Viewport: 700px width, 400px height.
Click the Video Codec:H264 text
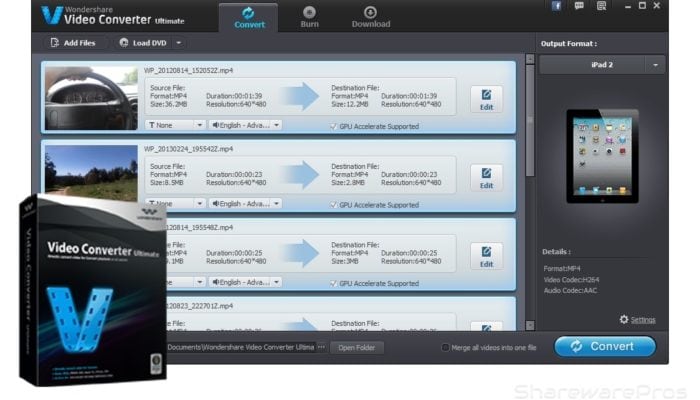coord(571,280)
